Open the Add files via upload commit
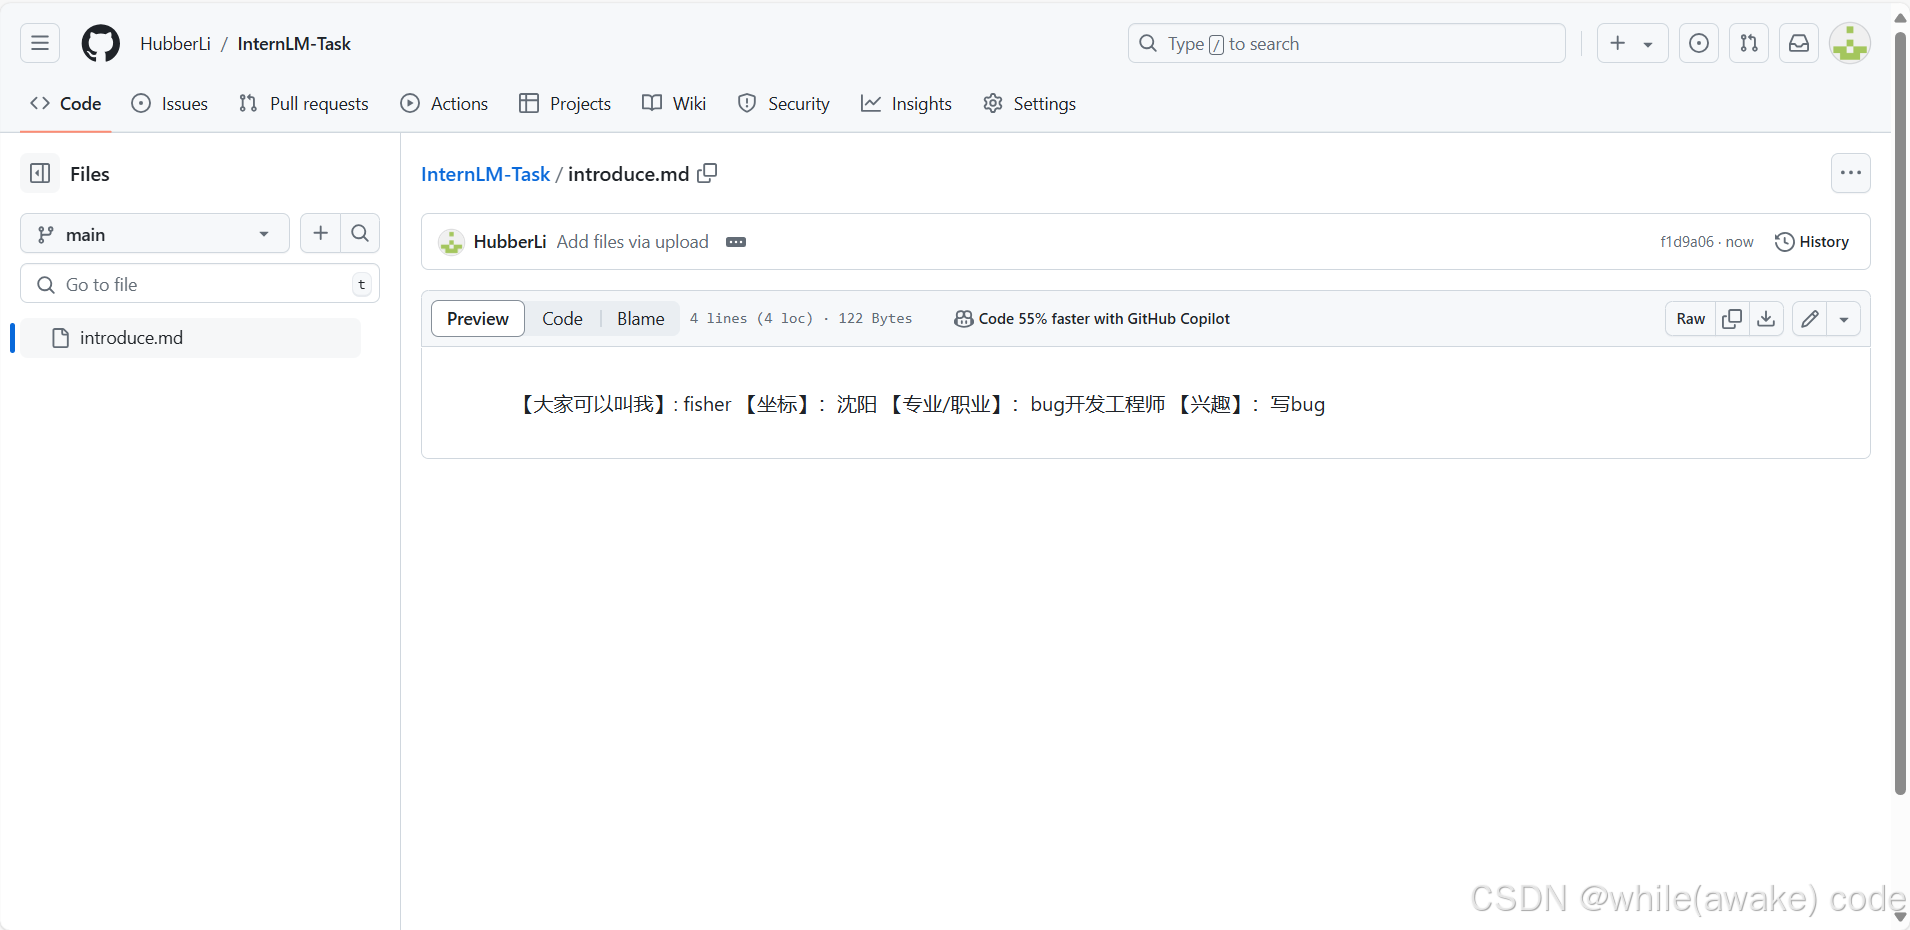 pos(632,242)
